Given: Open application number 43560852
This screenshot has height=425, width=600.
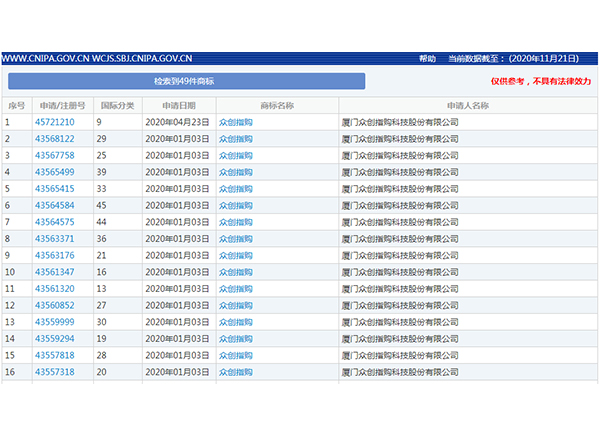Looking at the screenshot, I should [55, 305].
